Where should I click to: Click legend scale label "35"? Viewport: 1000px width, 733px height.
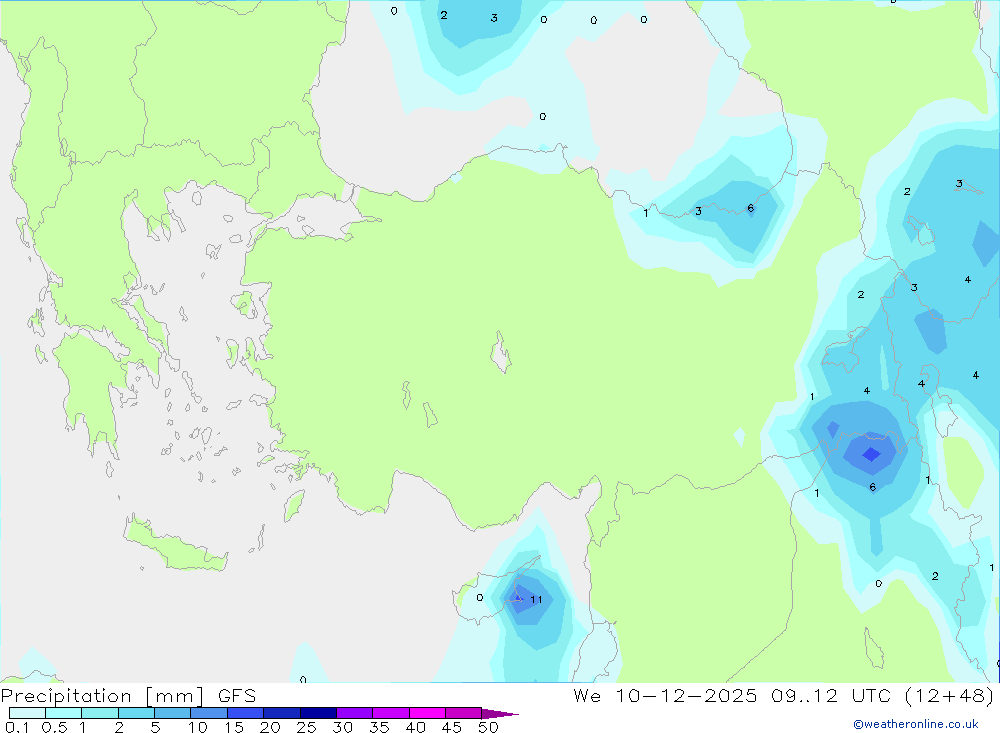pos(379,727)
